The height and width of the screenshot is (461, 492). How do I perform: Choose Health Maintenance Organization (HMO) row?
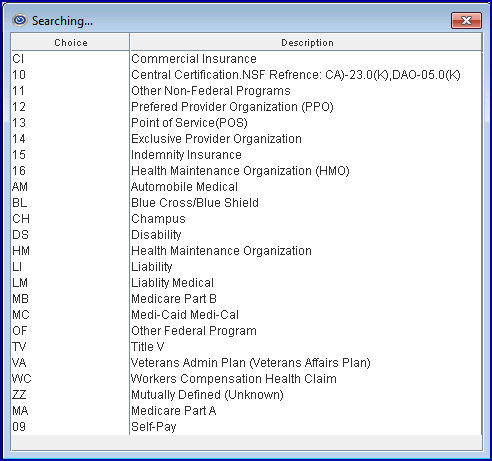coord(247,171)
